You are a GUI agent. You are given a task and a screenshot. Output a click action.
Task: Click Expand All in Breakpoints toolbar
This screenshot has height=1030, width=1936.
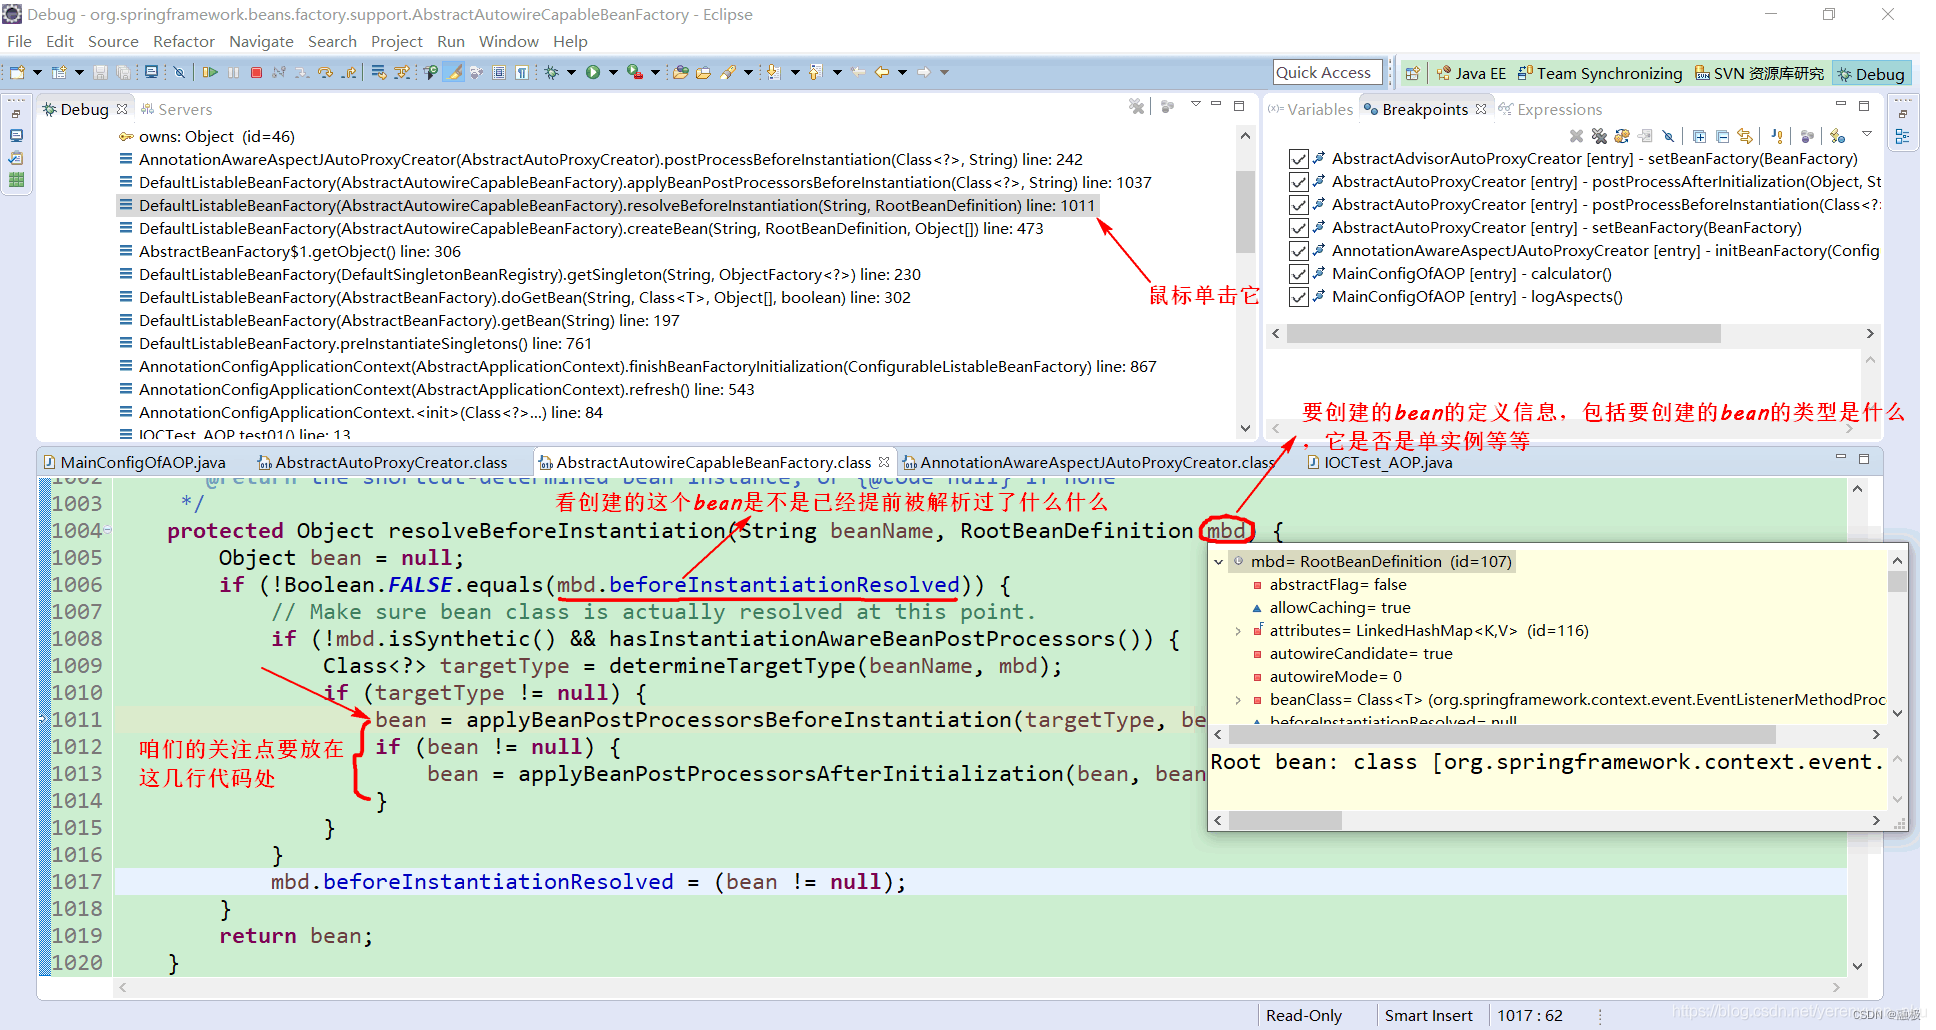pyautogui.click(x=1699, y=136)
